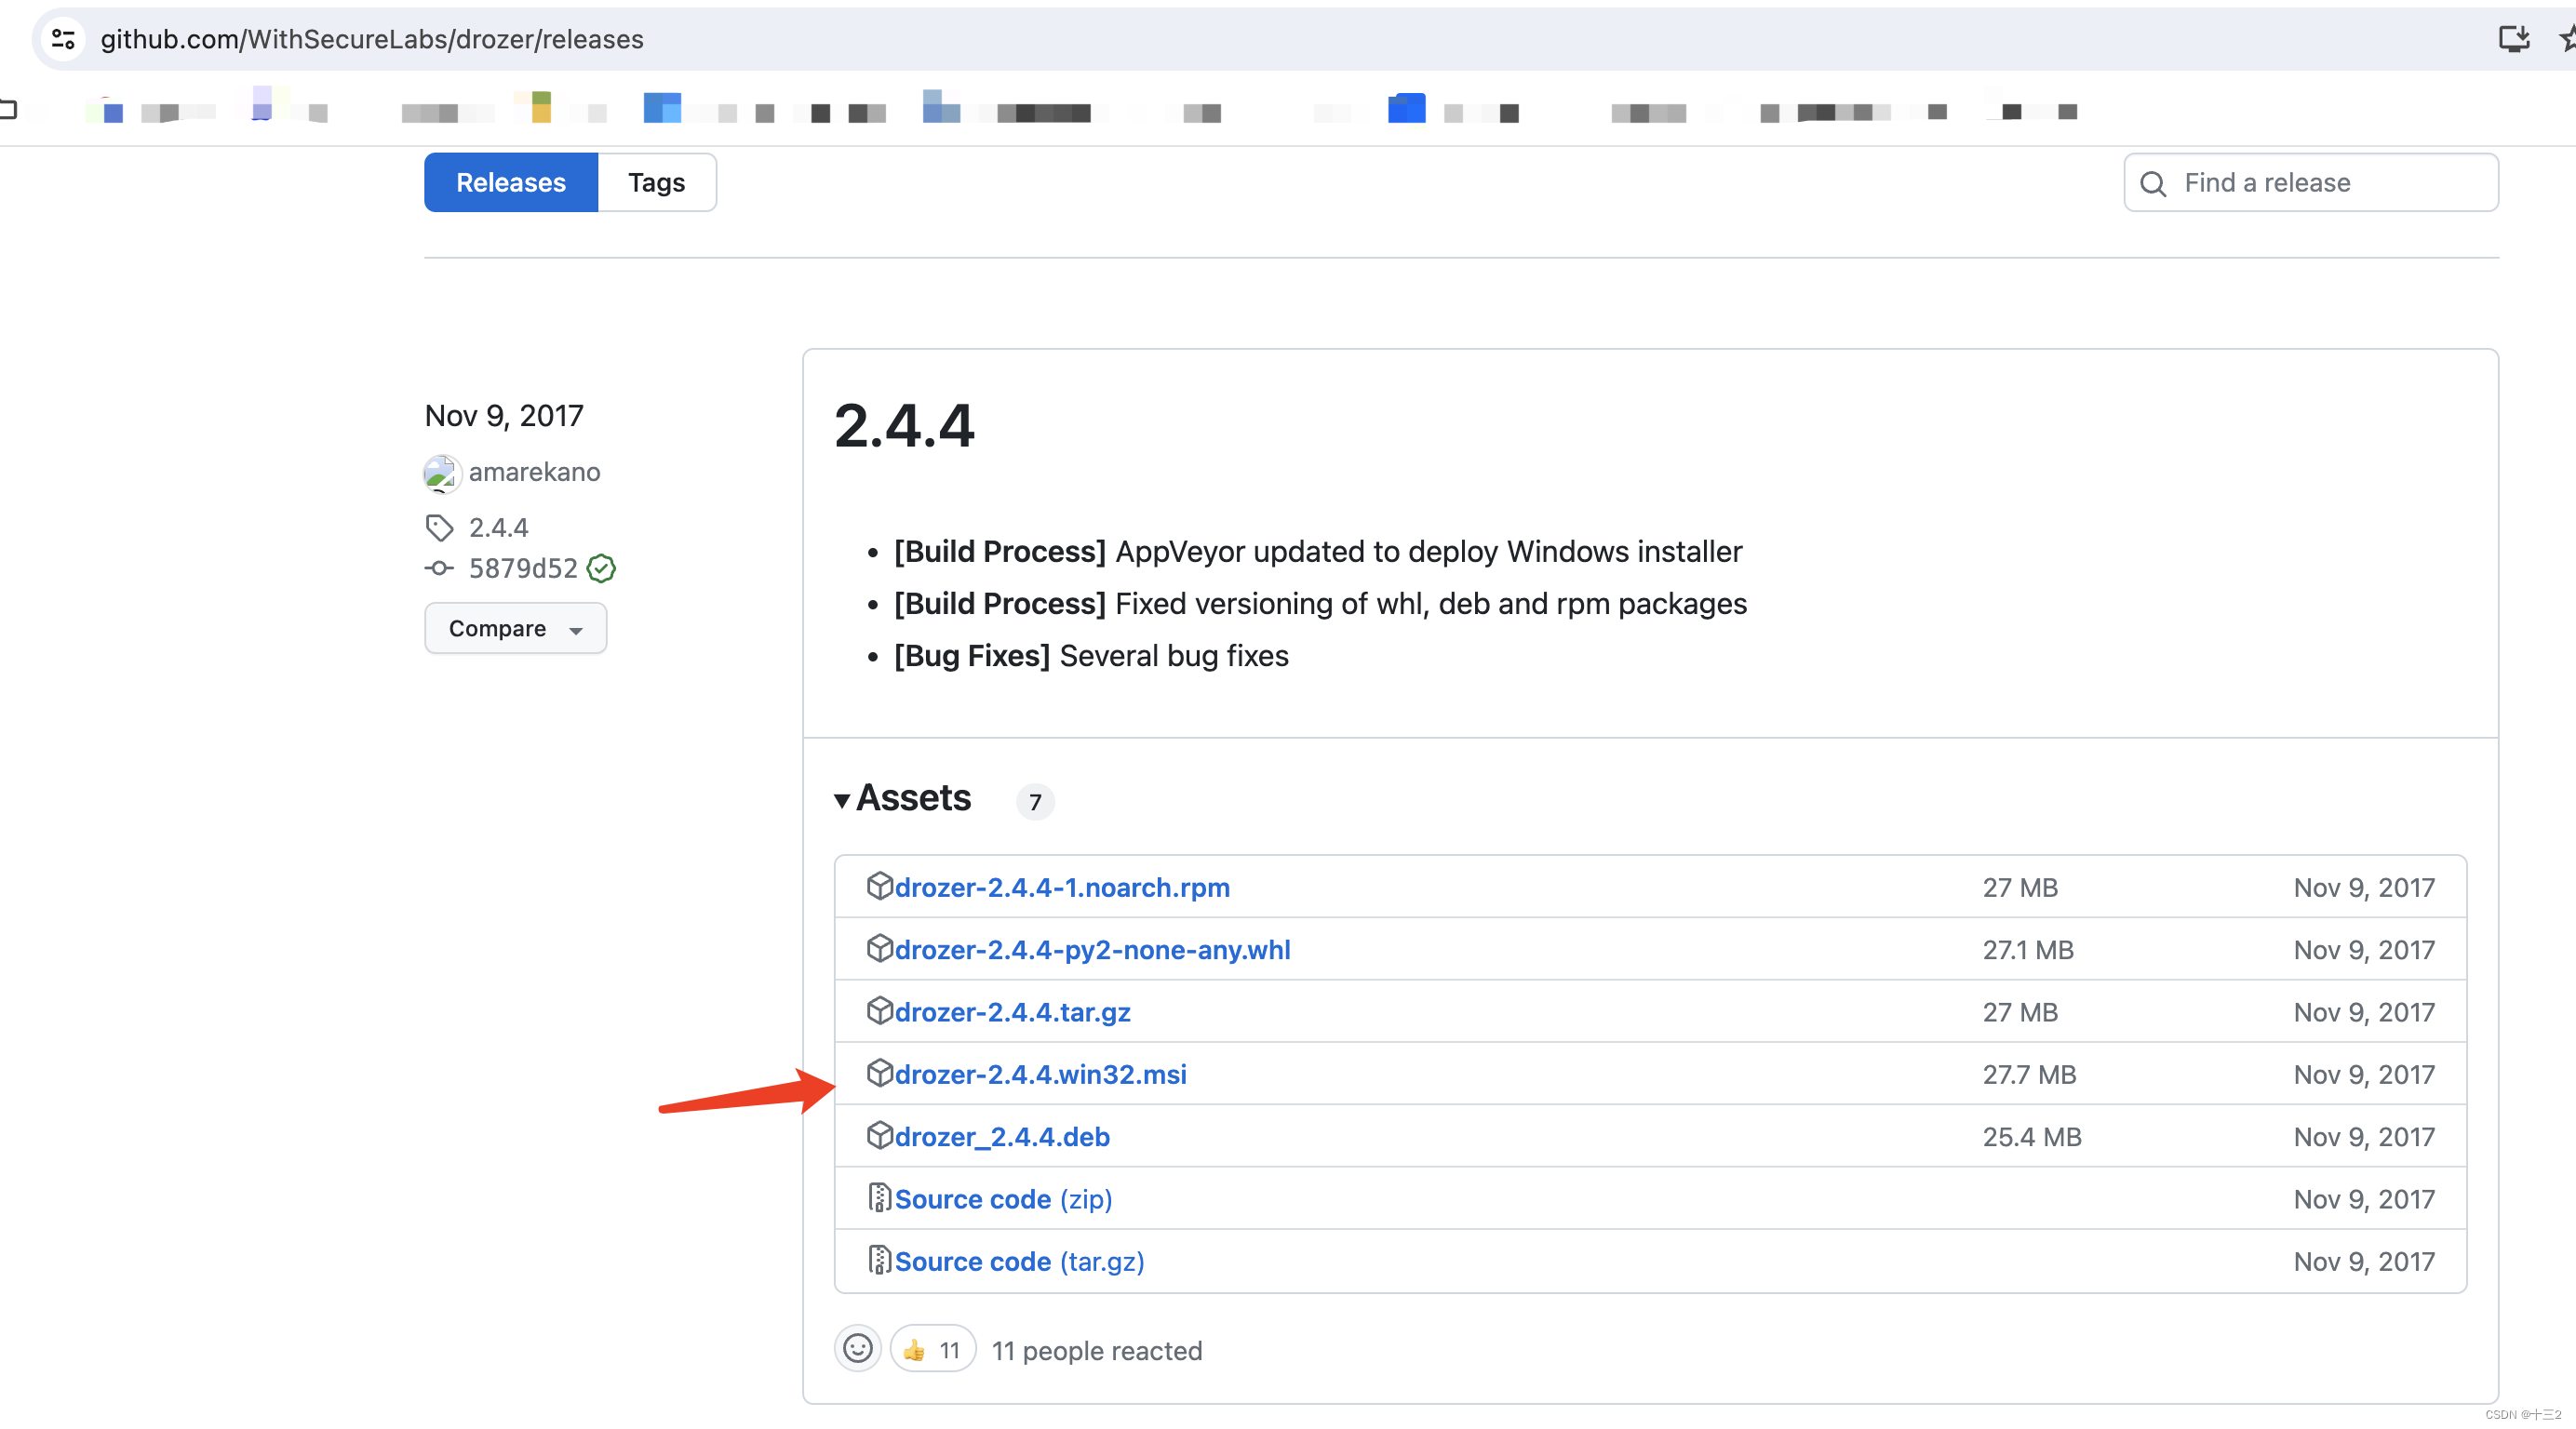Click the Source code zip archive icon
Screen dimensions: 2576x1429
(877, 1196)
